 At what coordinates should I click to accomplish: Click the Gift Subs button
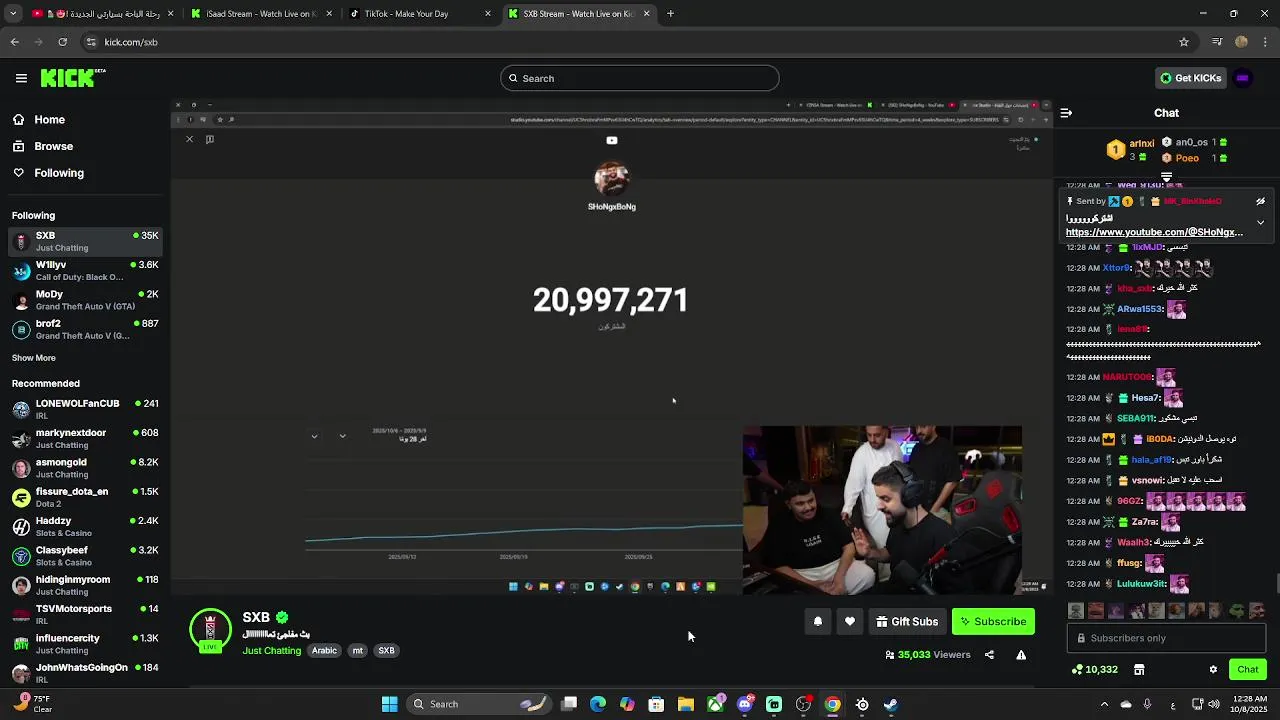pyautogui.click(x=907, y=622)
